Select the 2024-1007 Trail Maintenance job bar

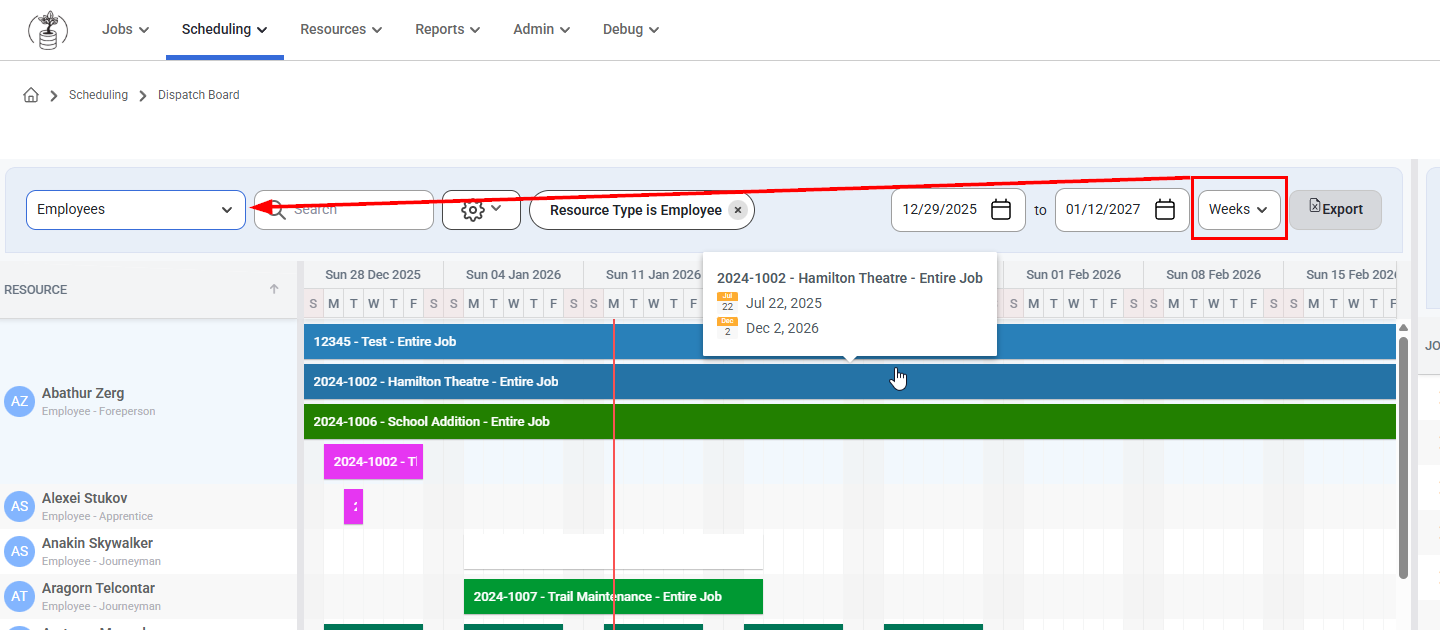coord(613,596)
